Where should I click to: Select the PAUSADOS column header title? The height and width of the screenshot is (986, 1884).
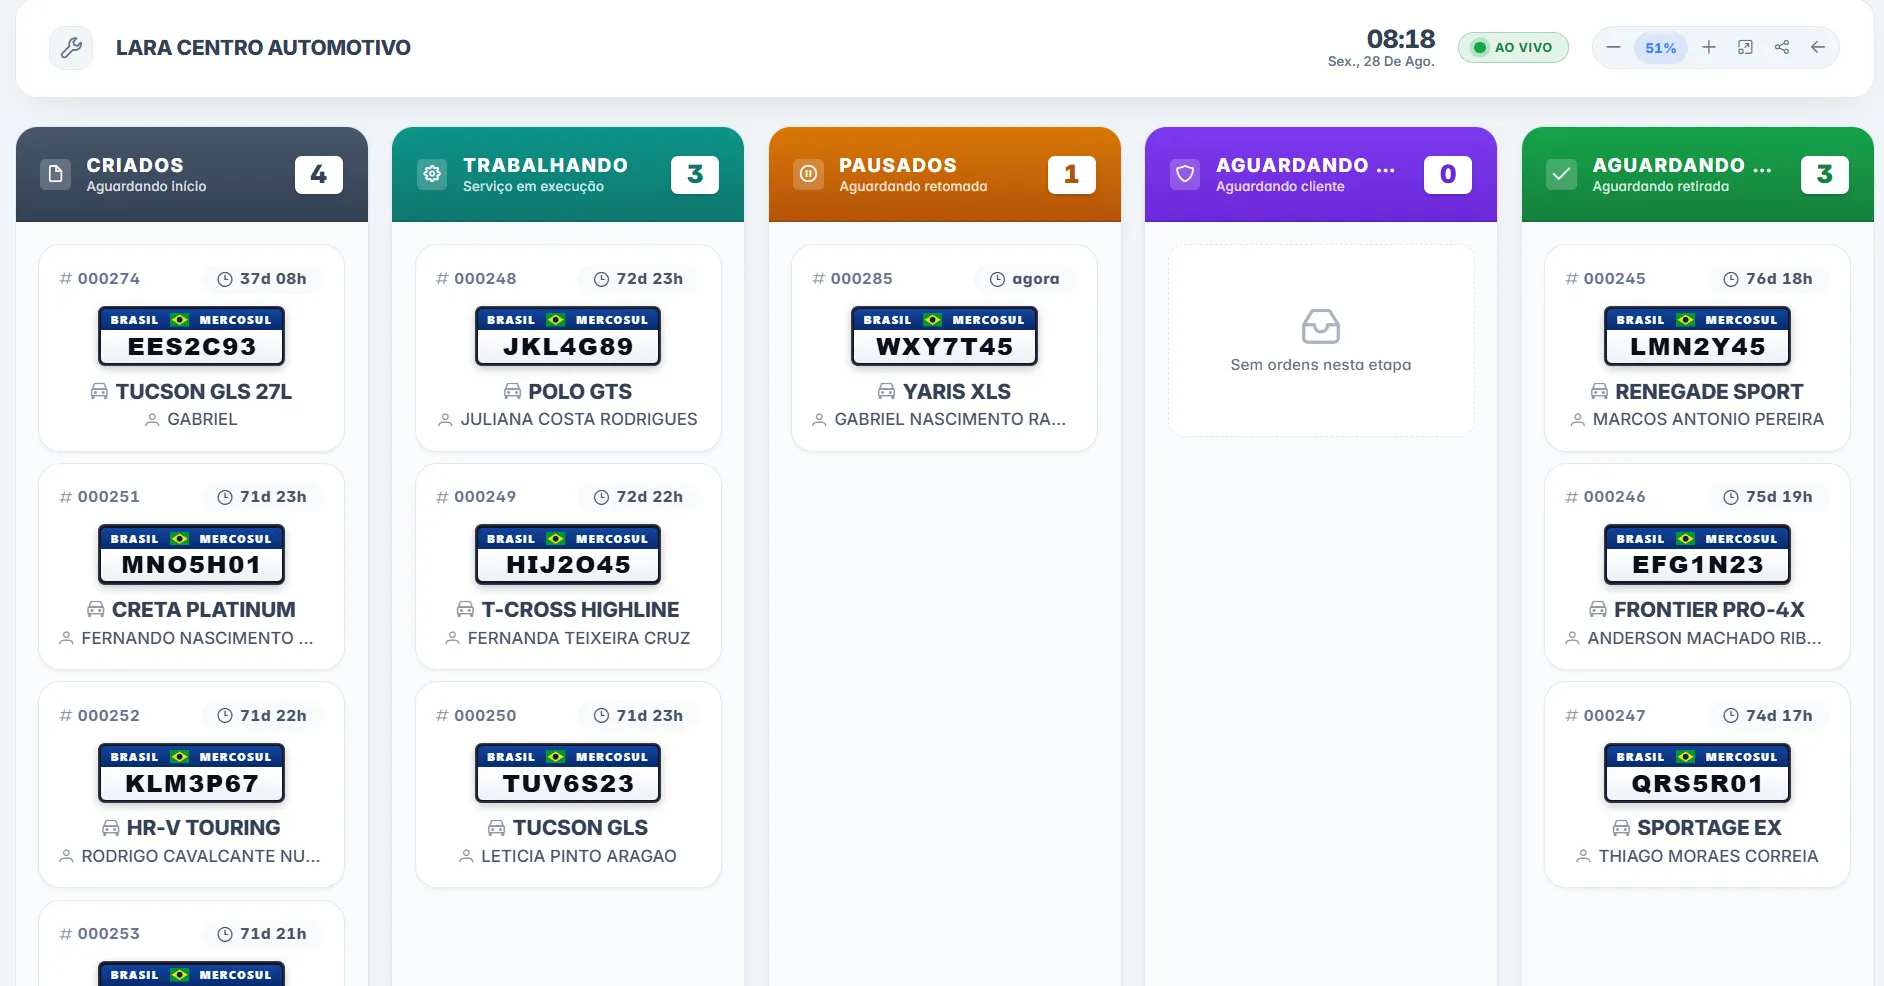(898, 165)
